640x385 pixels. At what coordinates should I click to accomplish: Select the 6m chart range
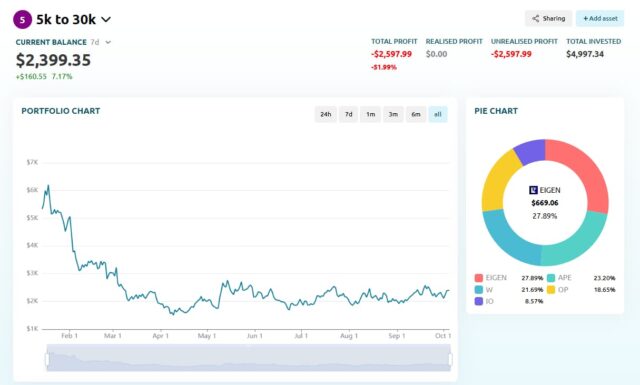click(x=416, y=114)
